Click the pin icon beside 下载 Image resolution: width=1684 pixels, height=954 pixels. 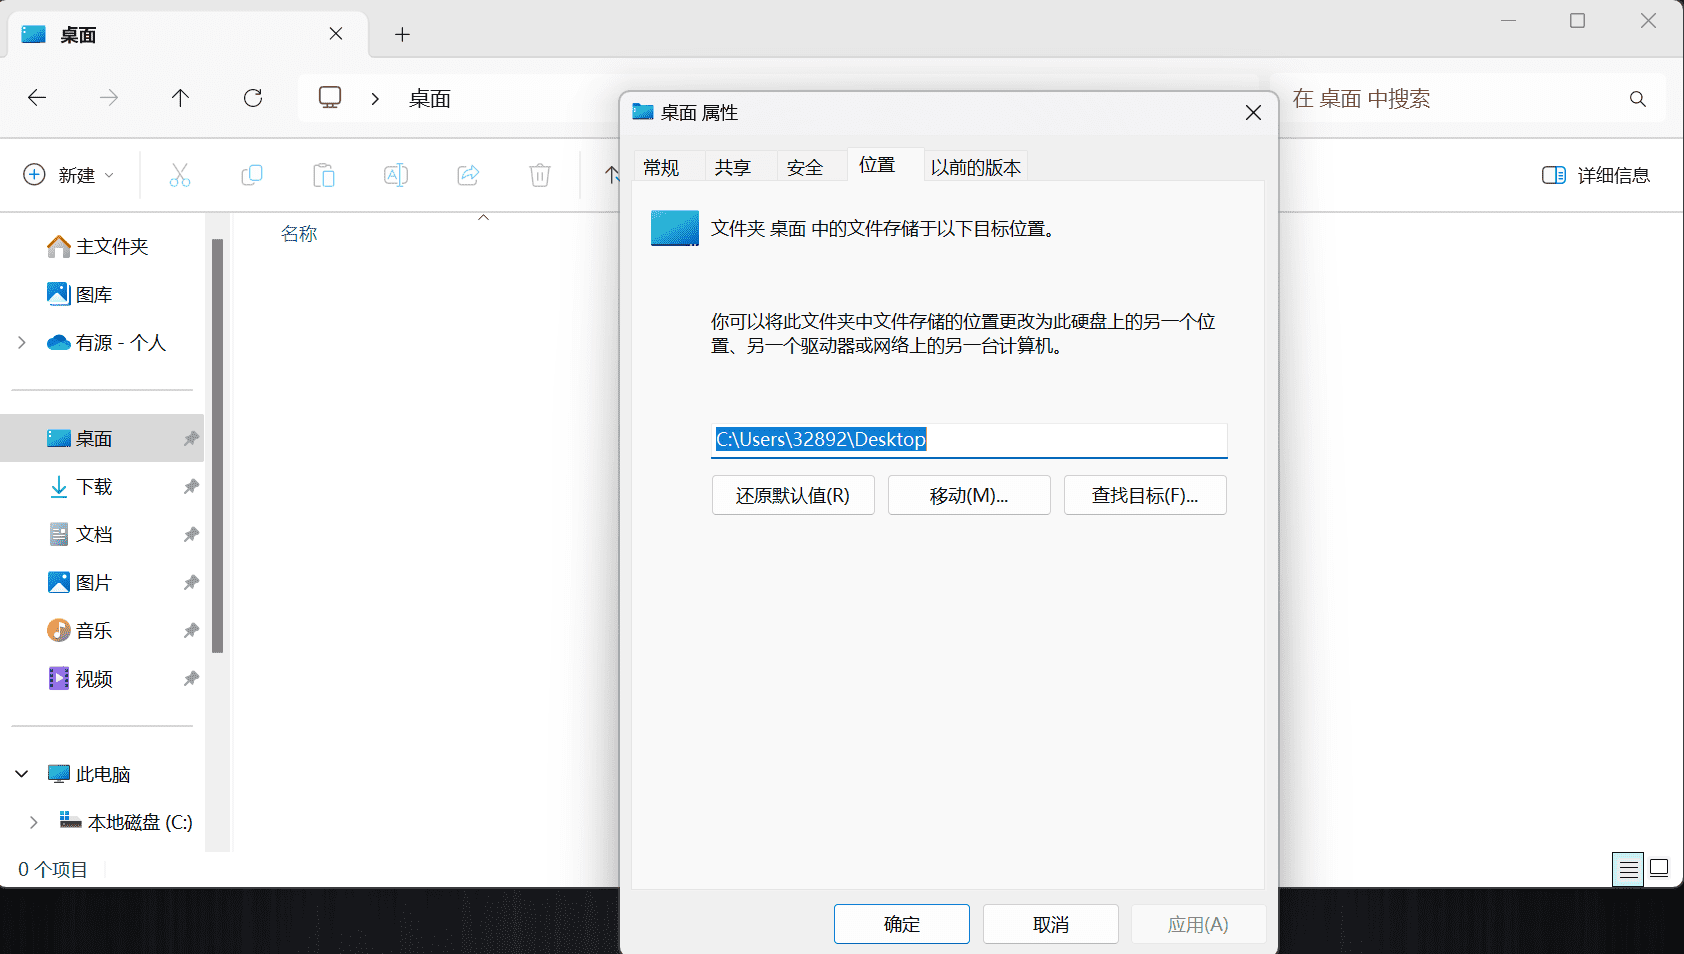pyautogui.click(x=191, y=487)
